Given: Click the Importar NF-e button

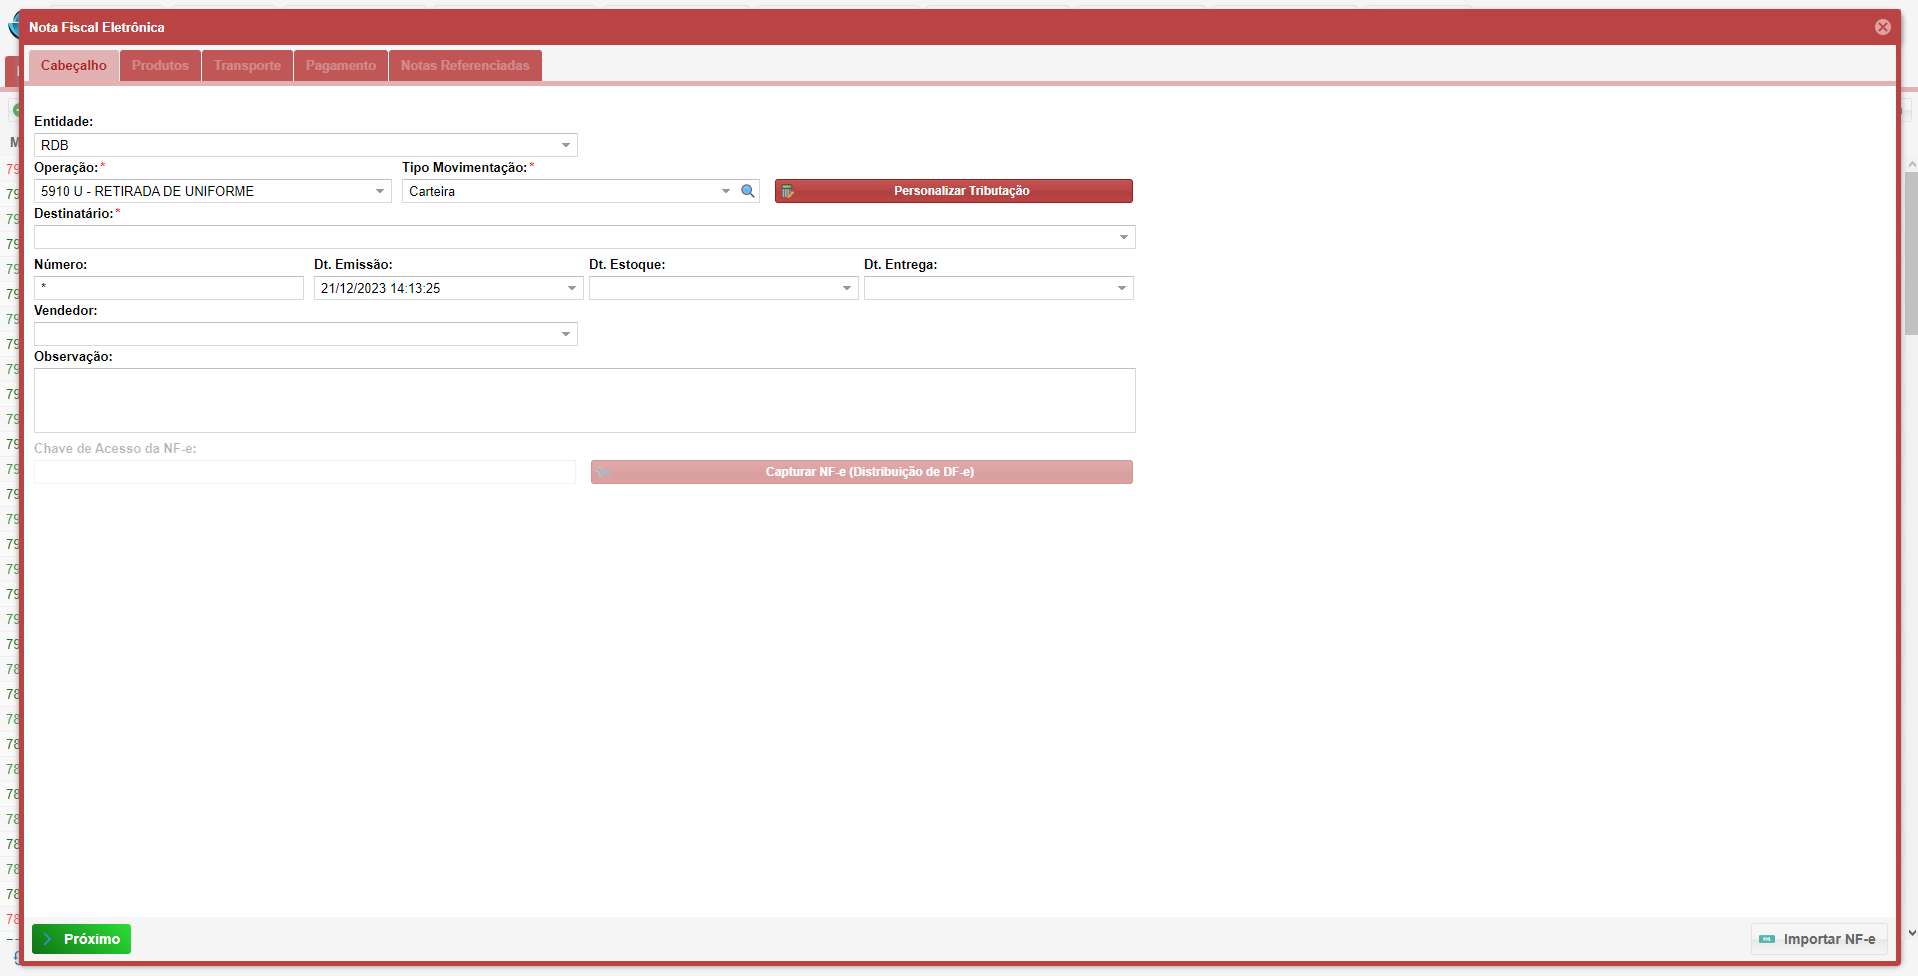Looking at the screenshot, I should (1818, 939).
